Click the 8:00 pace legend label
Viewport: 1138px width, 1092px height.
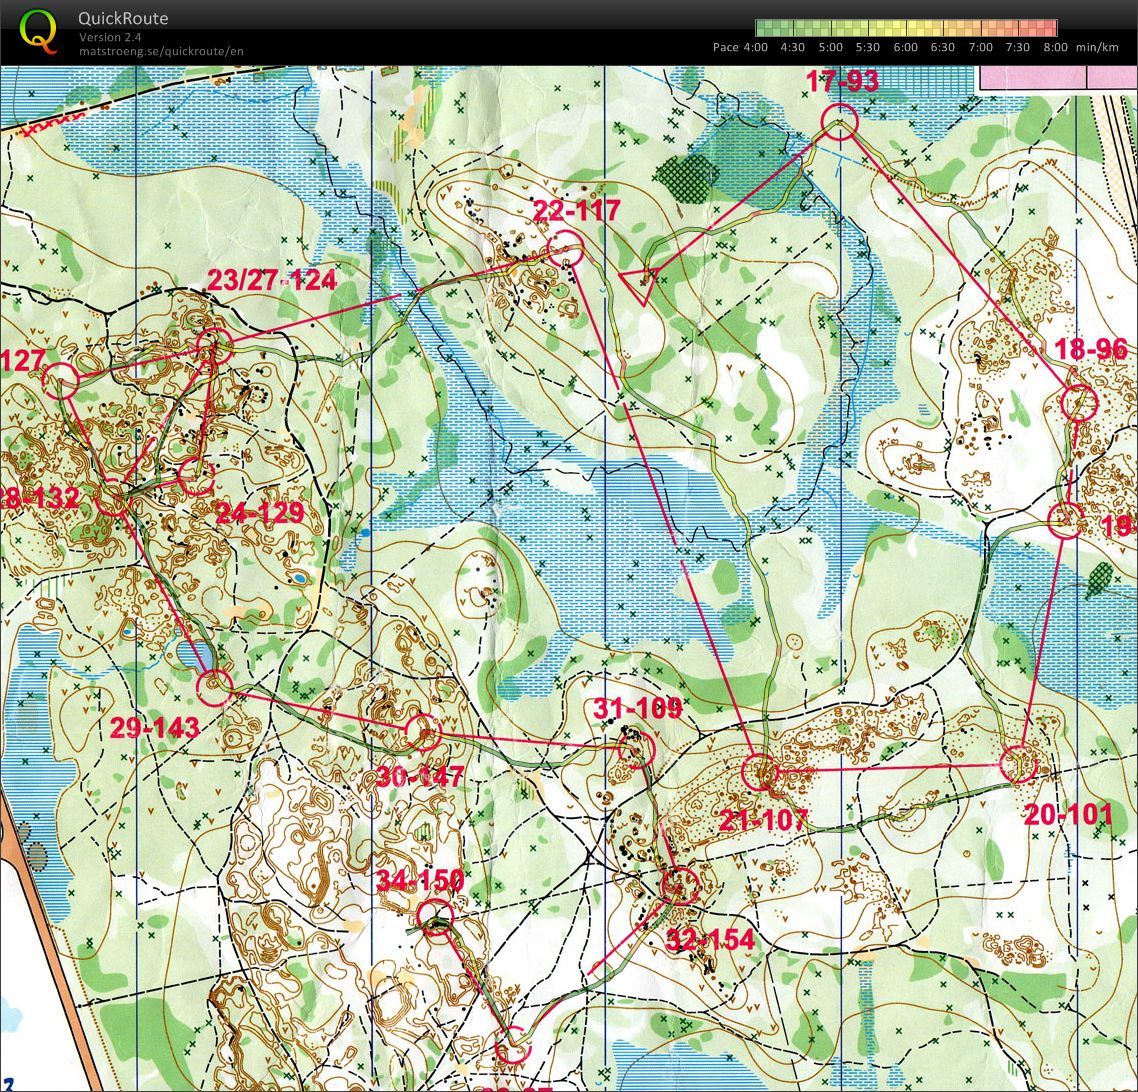click(x=1055, y=47)
